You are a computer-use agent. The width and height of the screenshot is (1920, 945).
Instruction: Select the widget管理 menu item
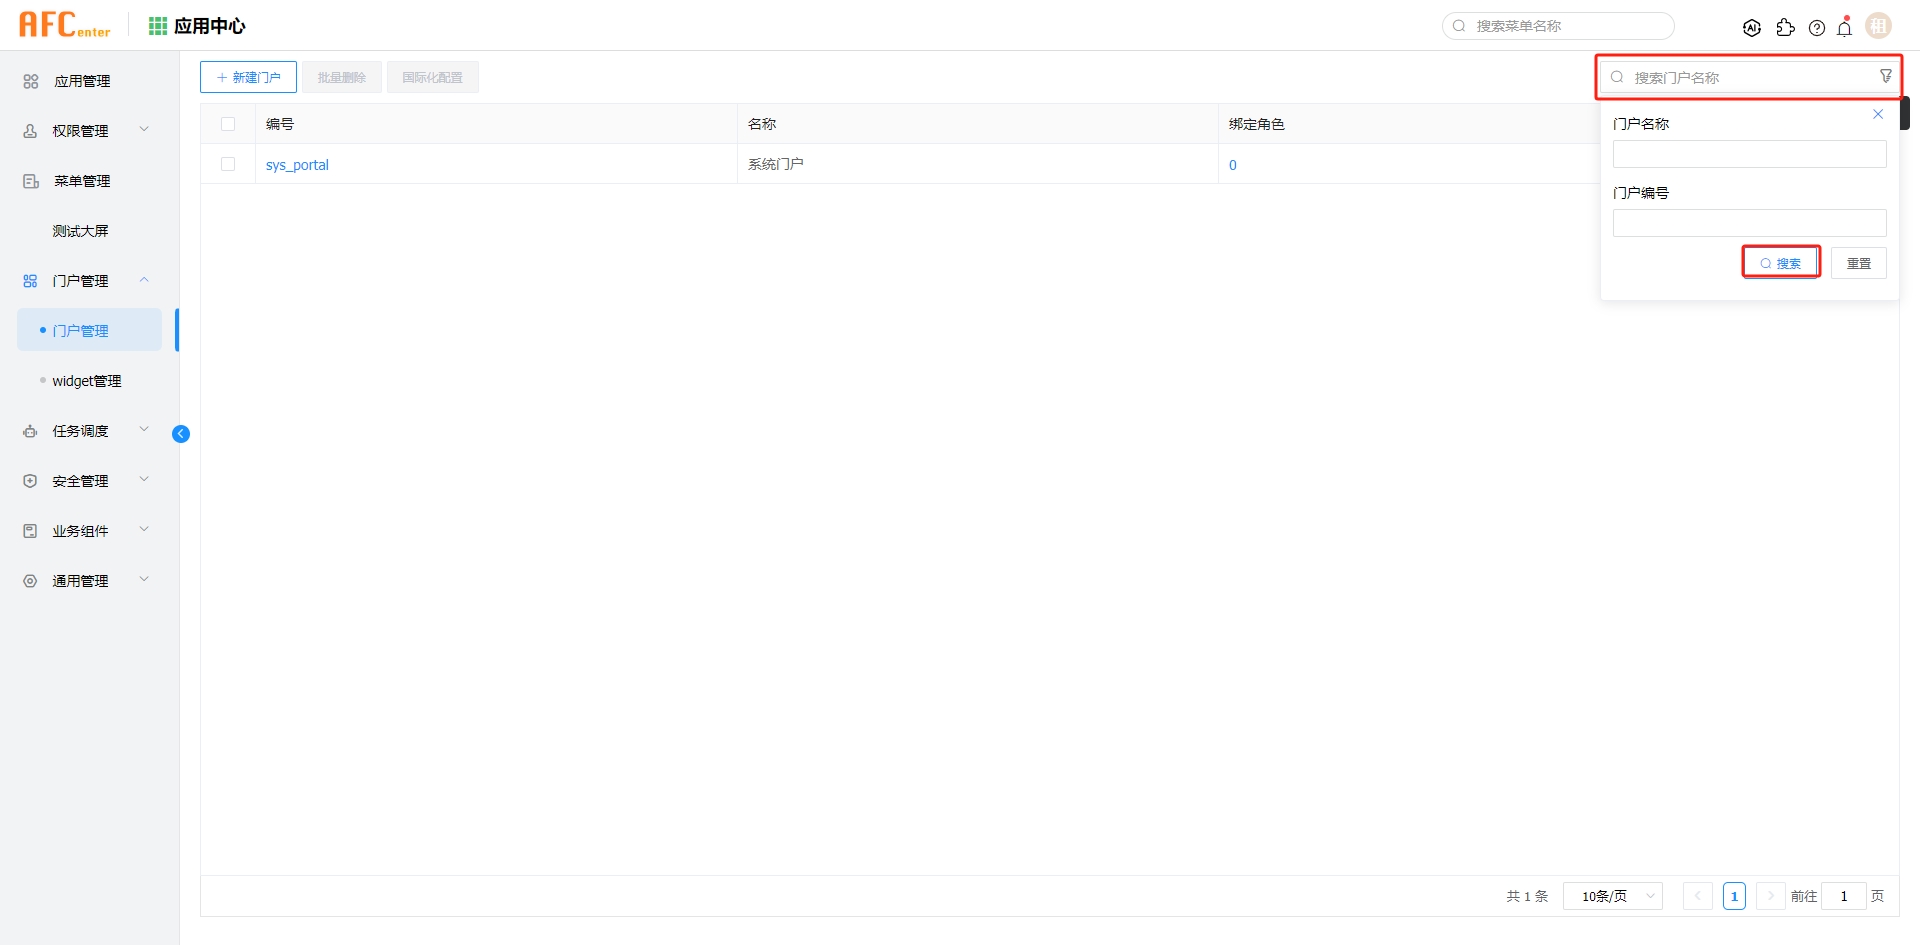(x=88, y=380)
